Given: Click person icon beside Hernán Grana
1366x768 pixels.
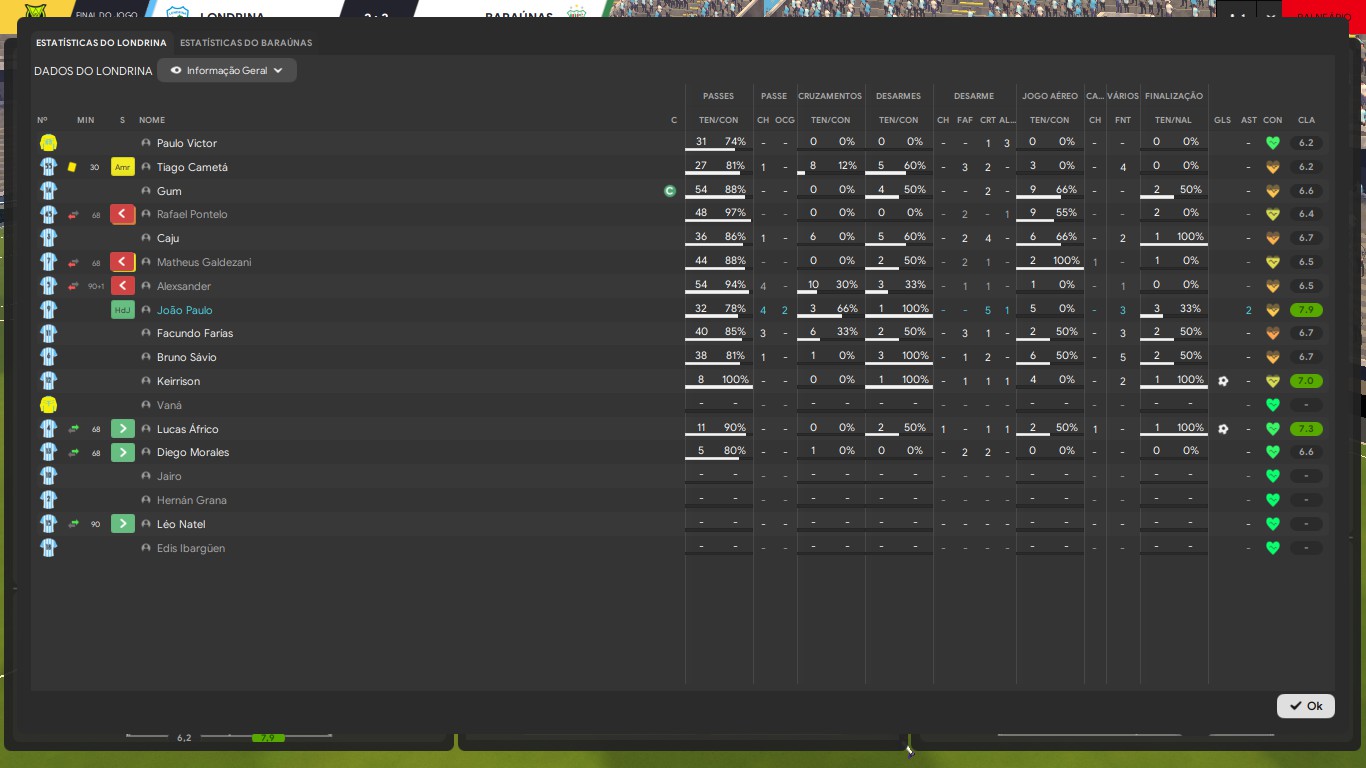Looking at the screenshot, I should [146, 500].
